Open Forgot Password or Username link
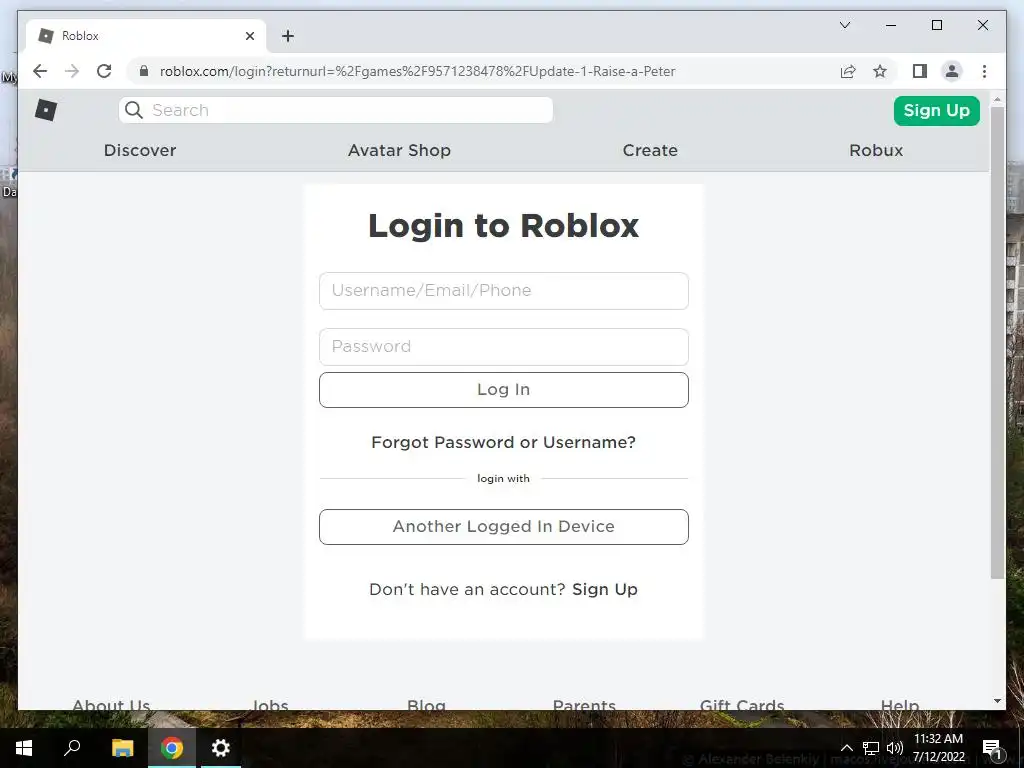Image resolution: width=1024 pixels, height=768 pixels. [x=504, y=442]
